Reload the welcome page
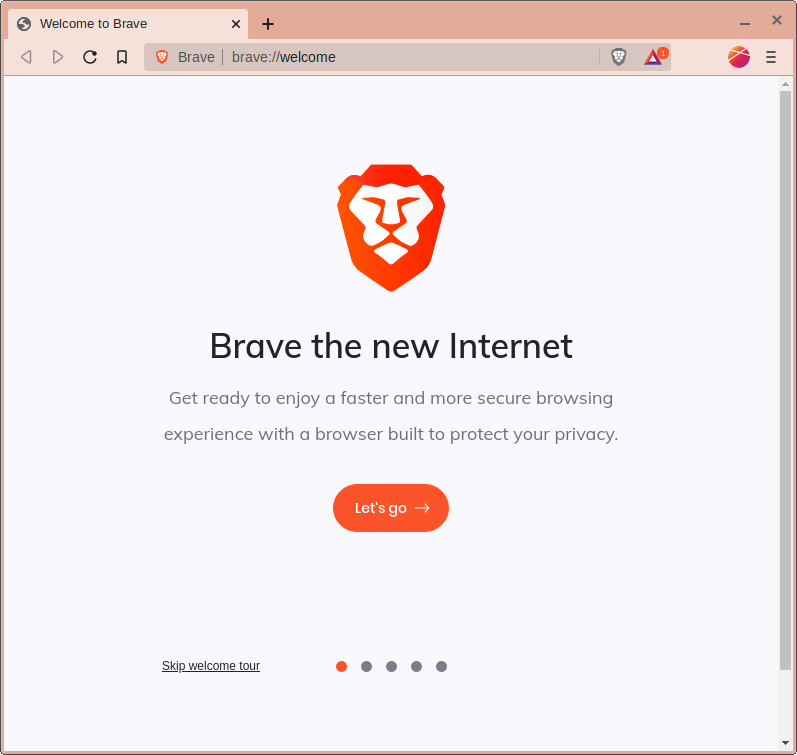Image resolution: width=797 pixels, height=755 pixels. tap(90, 57)
